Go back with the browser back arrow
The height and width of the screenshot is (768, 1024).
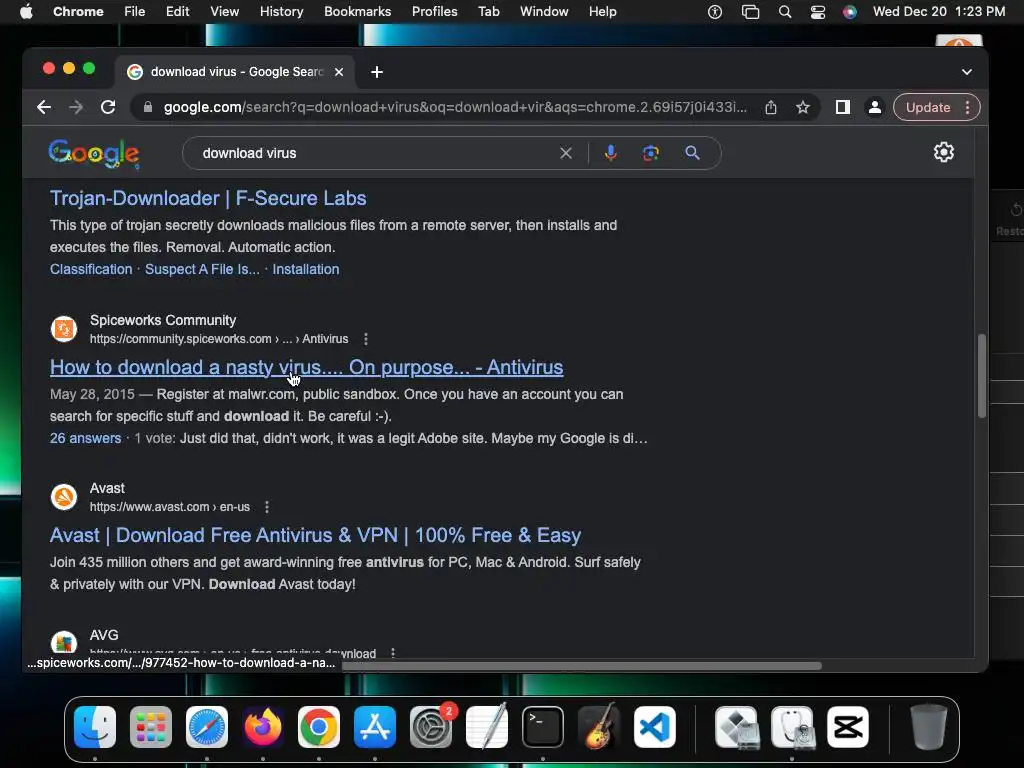tap(44, 107)
